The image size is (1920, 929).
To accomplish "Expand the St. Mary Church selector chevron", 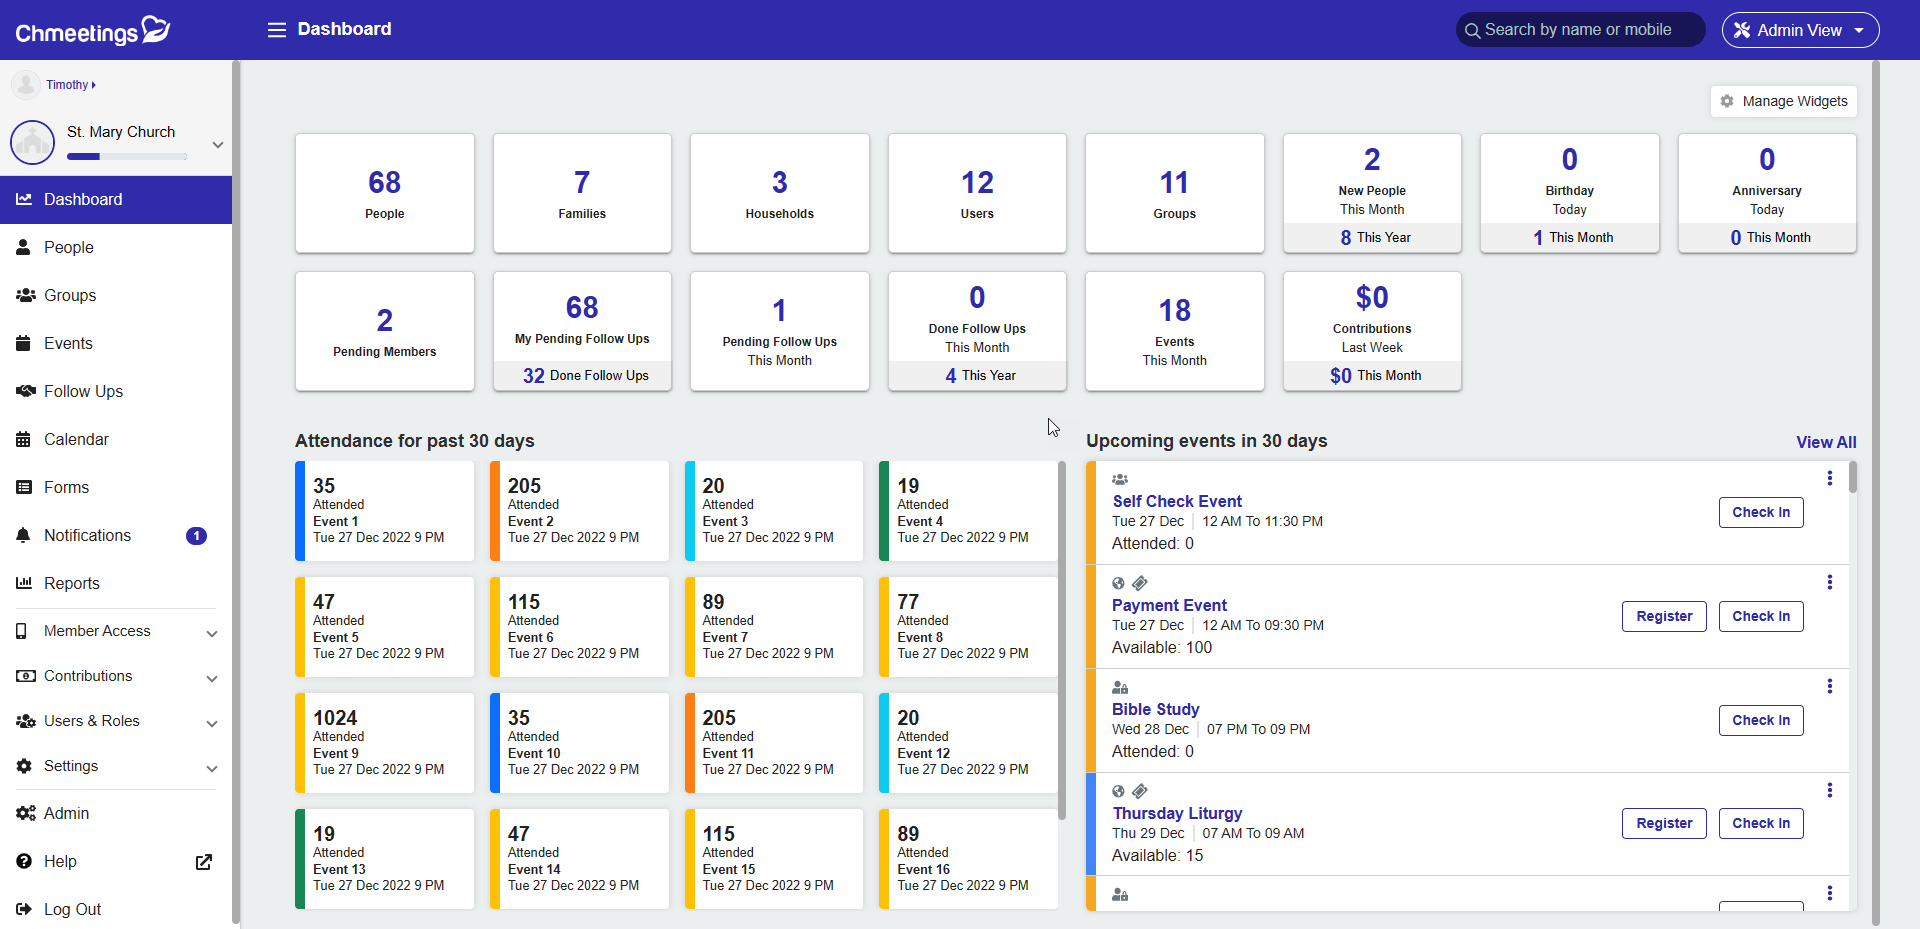I will click(217, 145).
